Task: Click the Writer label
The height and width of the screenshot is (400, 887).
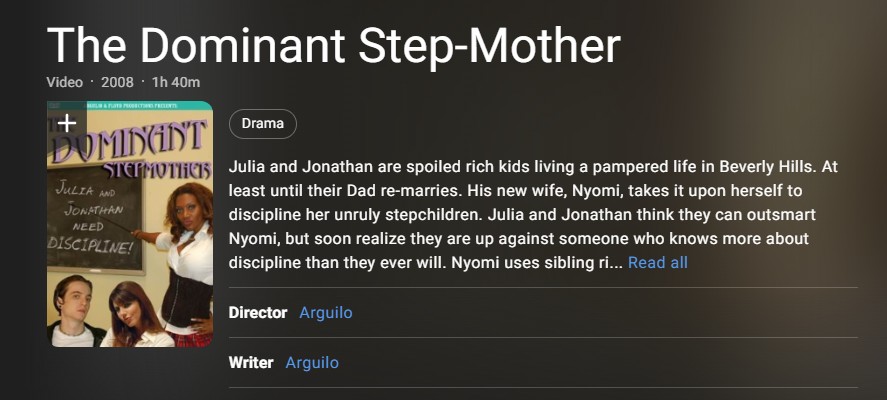Action: 251,362
